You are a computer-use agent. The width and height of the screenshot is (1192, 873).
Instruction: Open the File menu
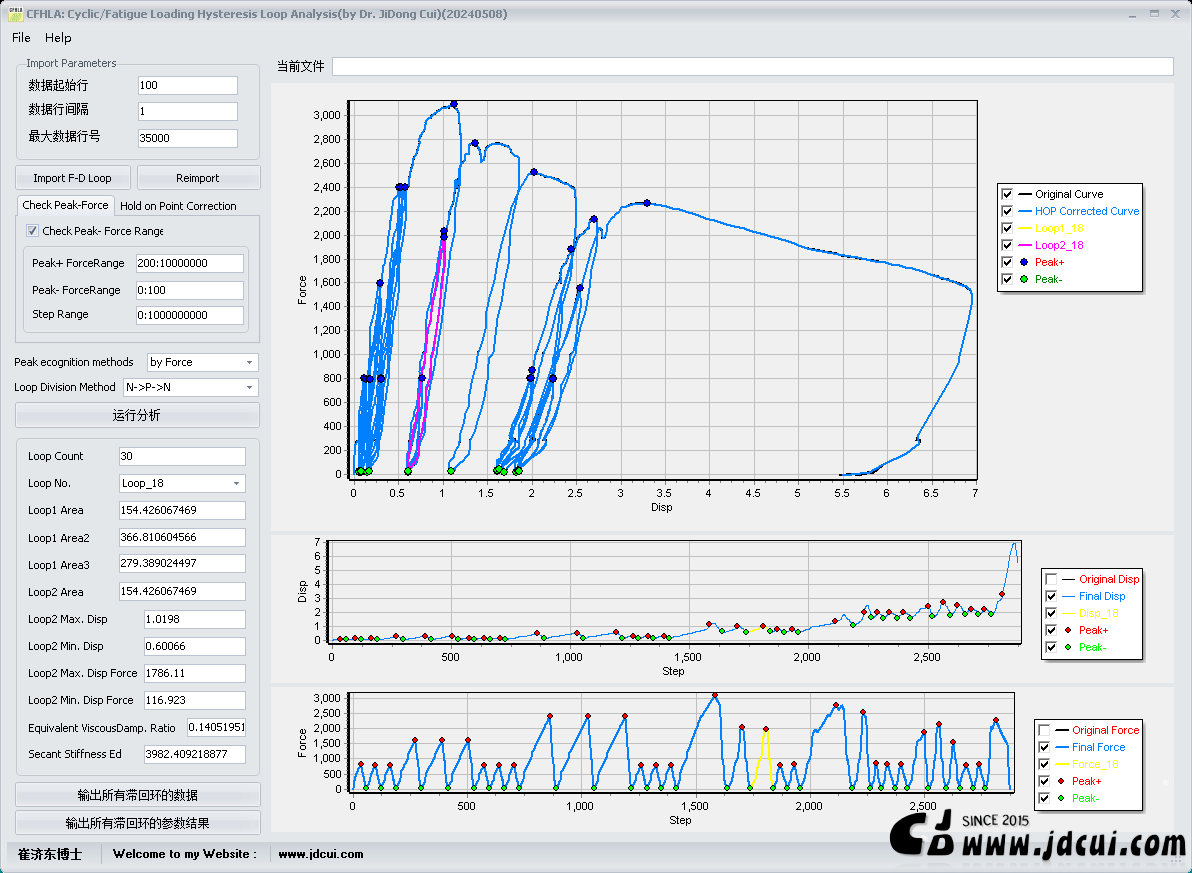pyautogui.click(x=21, y=38)
